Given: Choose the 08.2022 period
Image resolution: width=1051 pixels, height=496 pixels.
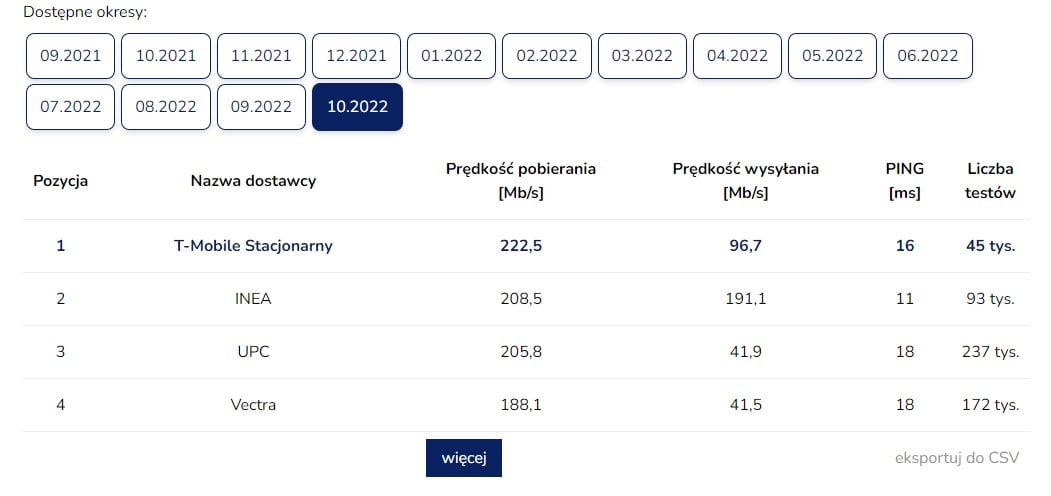Looking at the screenshot, I should pos(166,107).
